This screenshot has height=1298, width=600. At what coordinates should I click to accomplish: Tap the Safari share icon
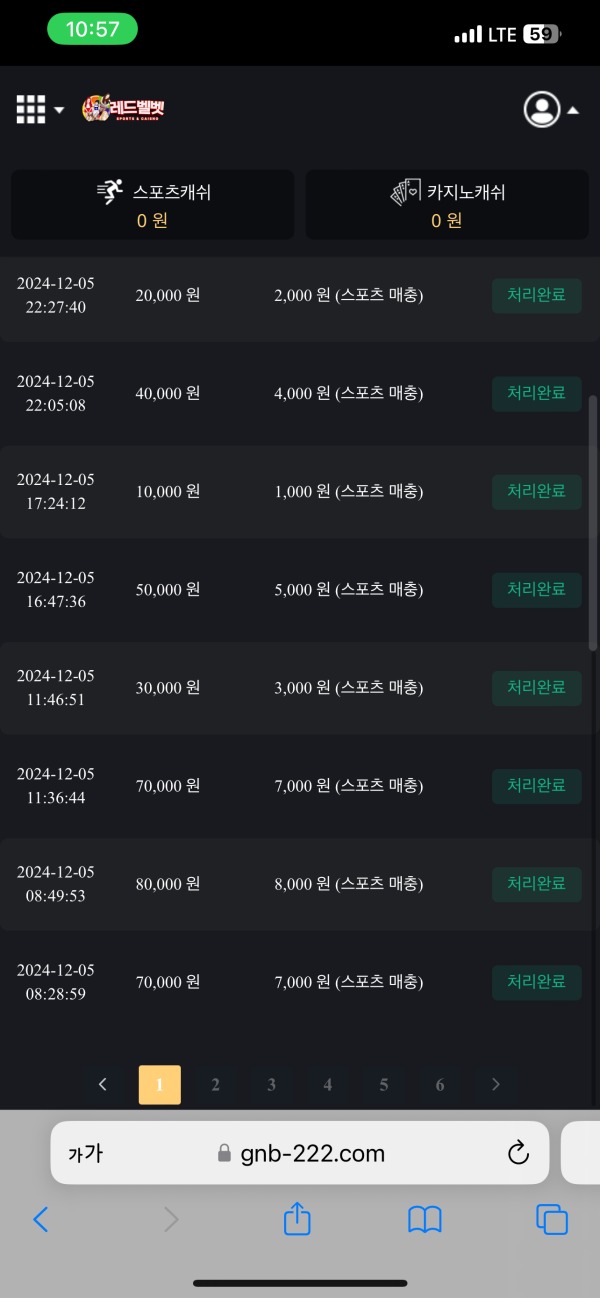pyautogui.click(x=296, y=1219)
